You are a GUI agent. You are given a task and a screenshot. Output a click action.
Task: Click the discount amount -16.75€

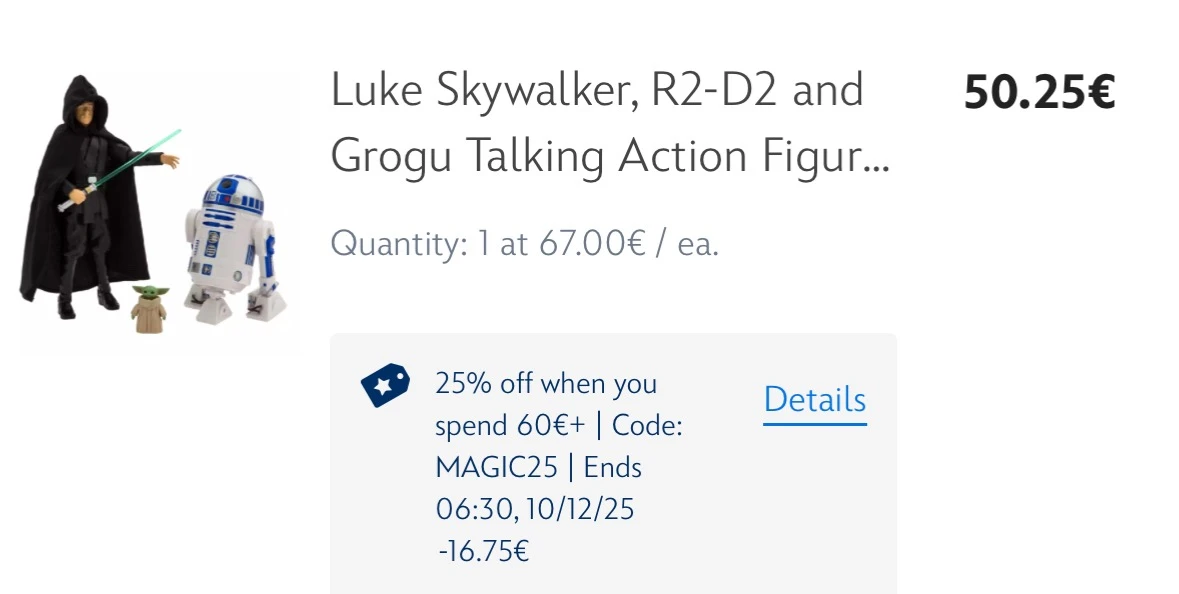(x=481, y=550)
